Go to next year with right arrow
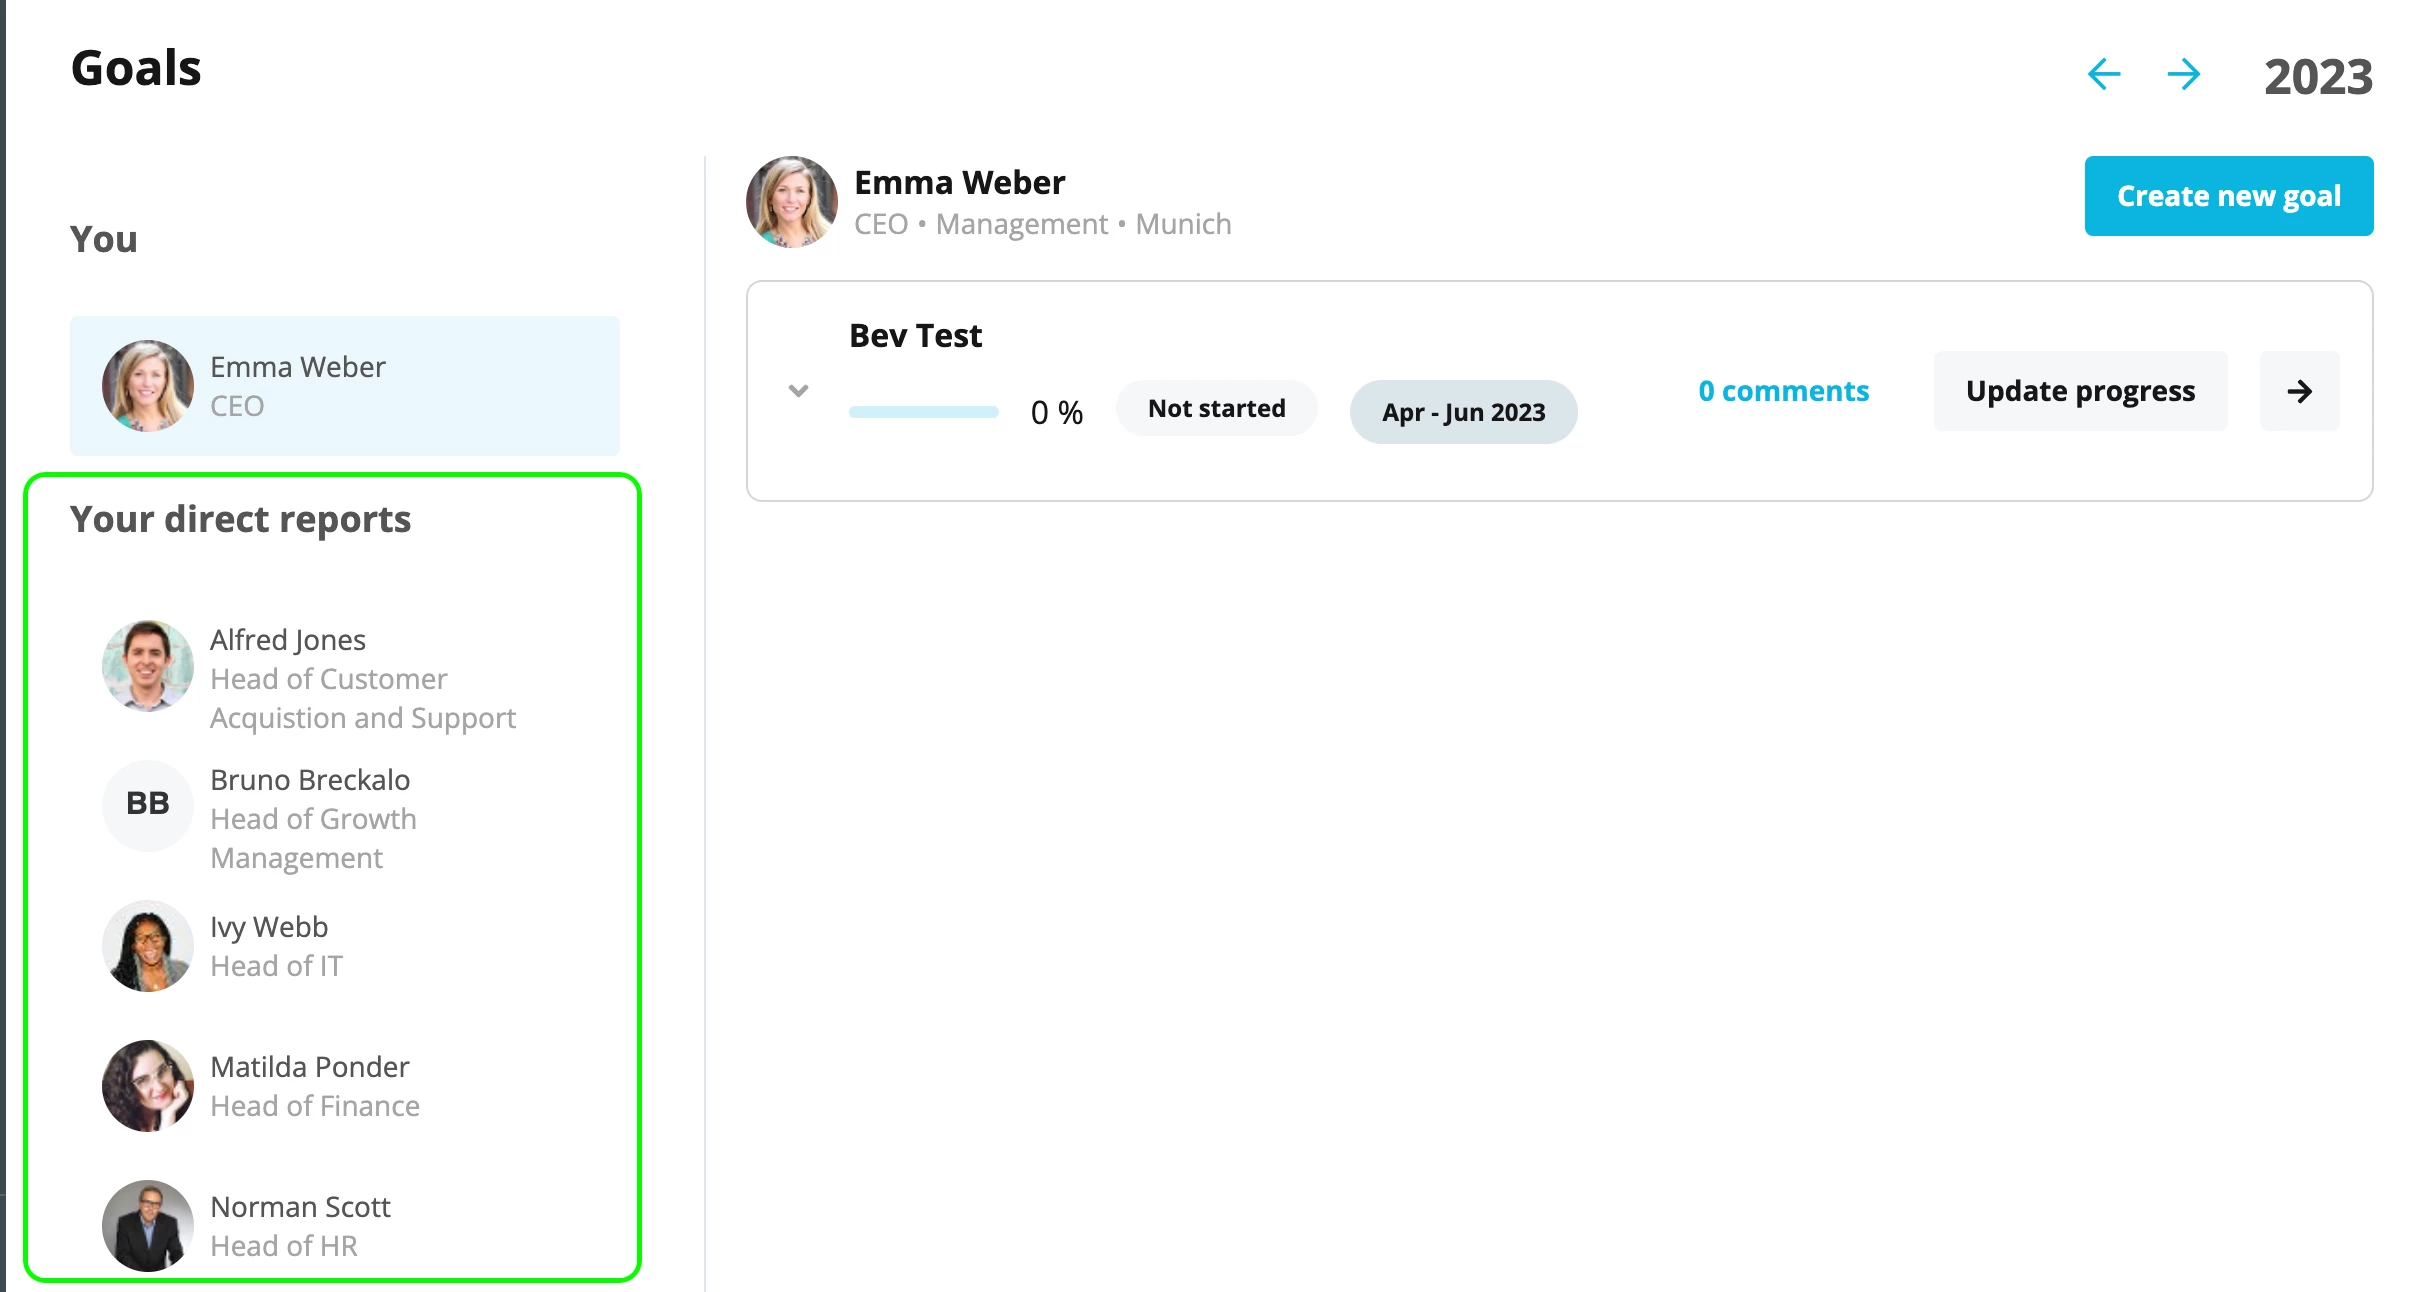2414x1292 pixels. click(x=2184, y=74)
